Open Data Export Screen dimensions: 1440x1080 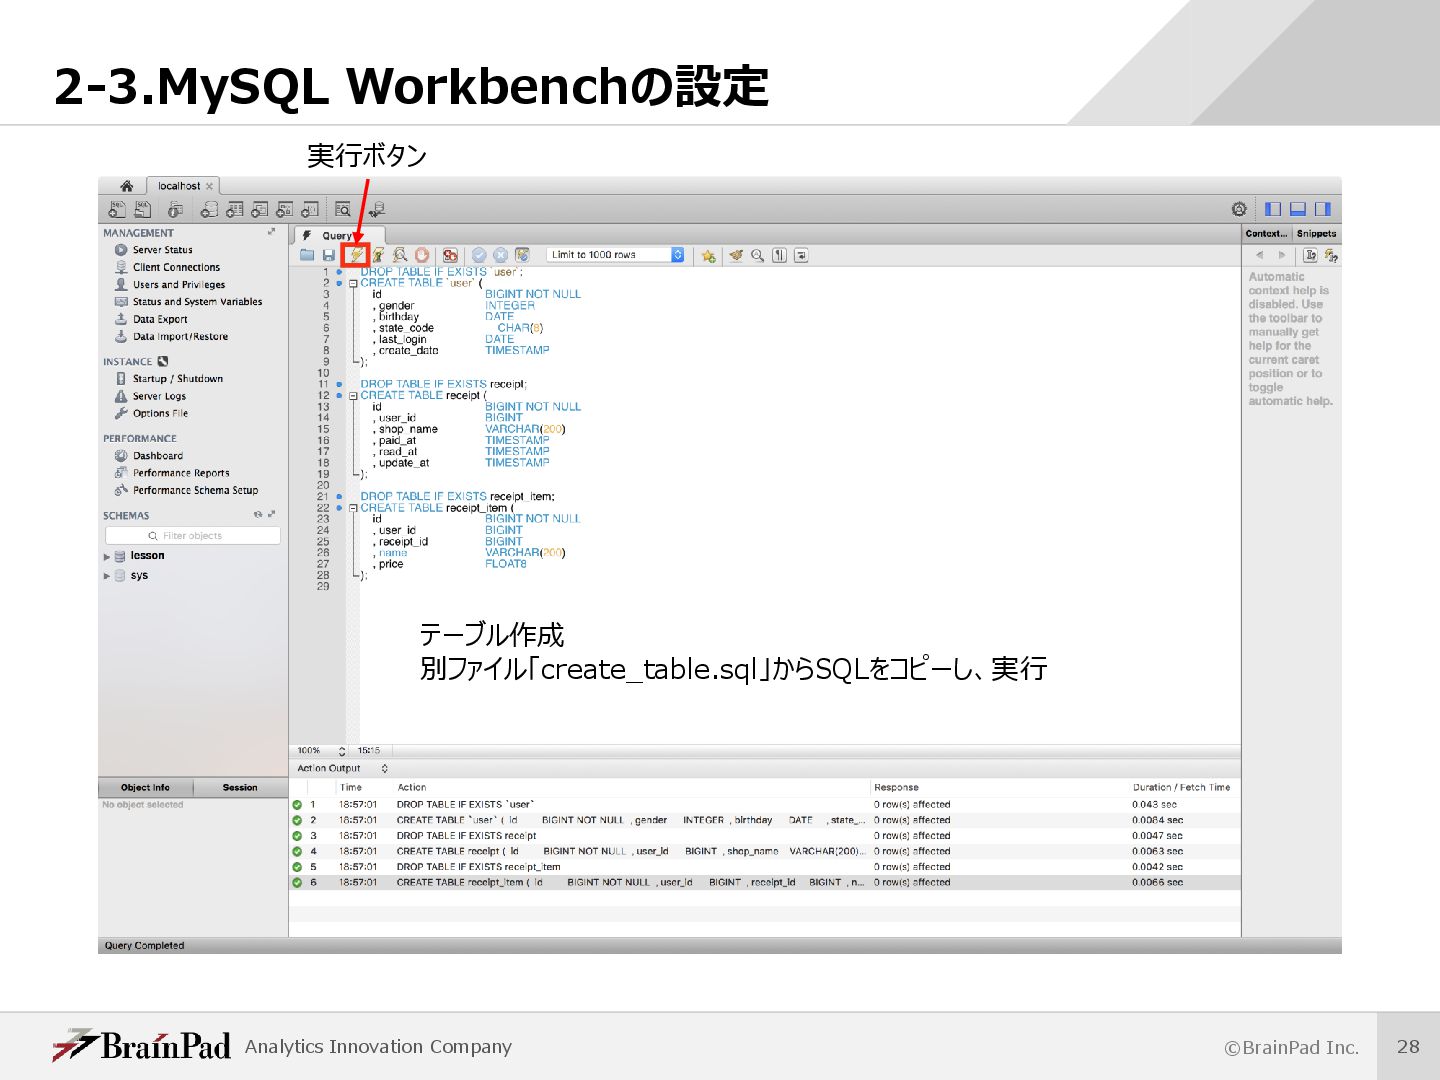[160, 319]
